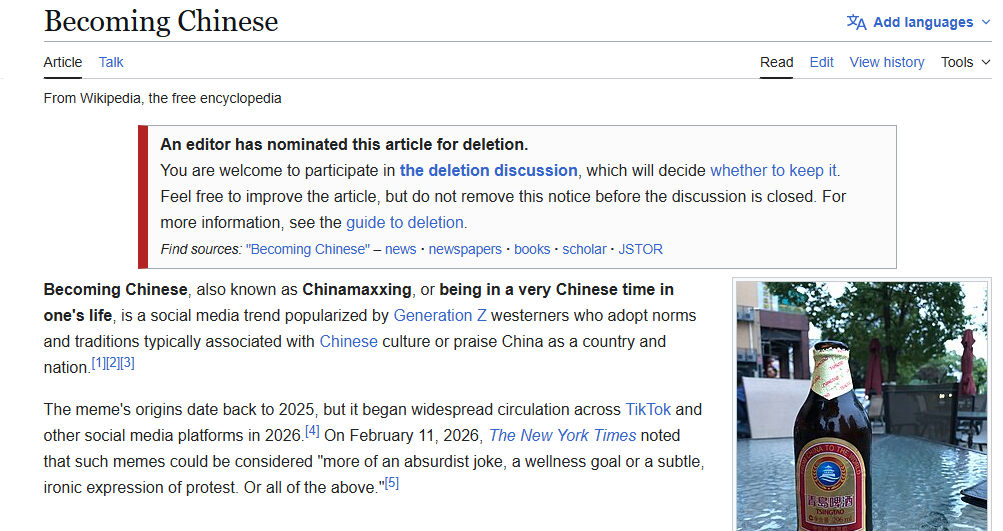Screen dimensions: 1003x531
Task: Jump to citation [5]
Action: click(391, 482)
